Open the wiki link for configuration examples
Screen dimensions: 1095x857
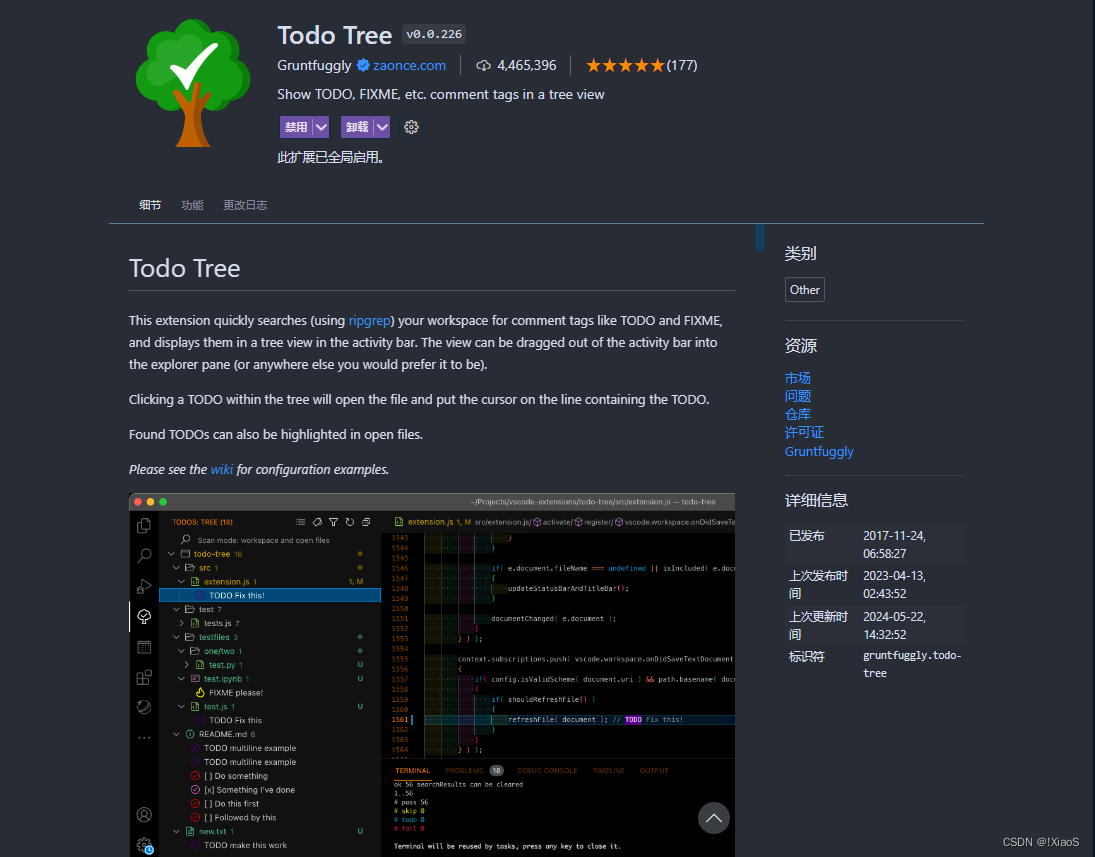click(221, 469)
